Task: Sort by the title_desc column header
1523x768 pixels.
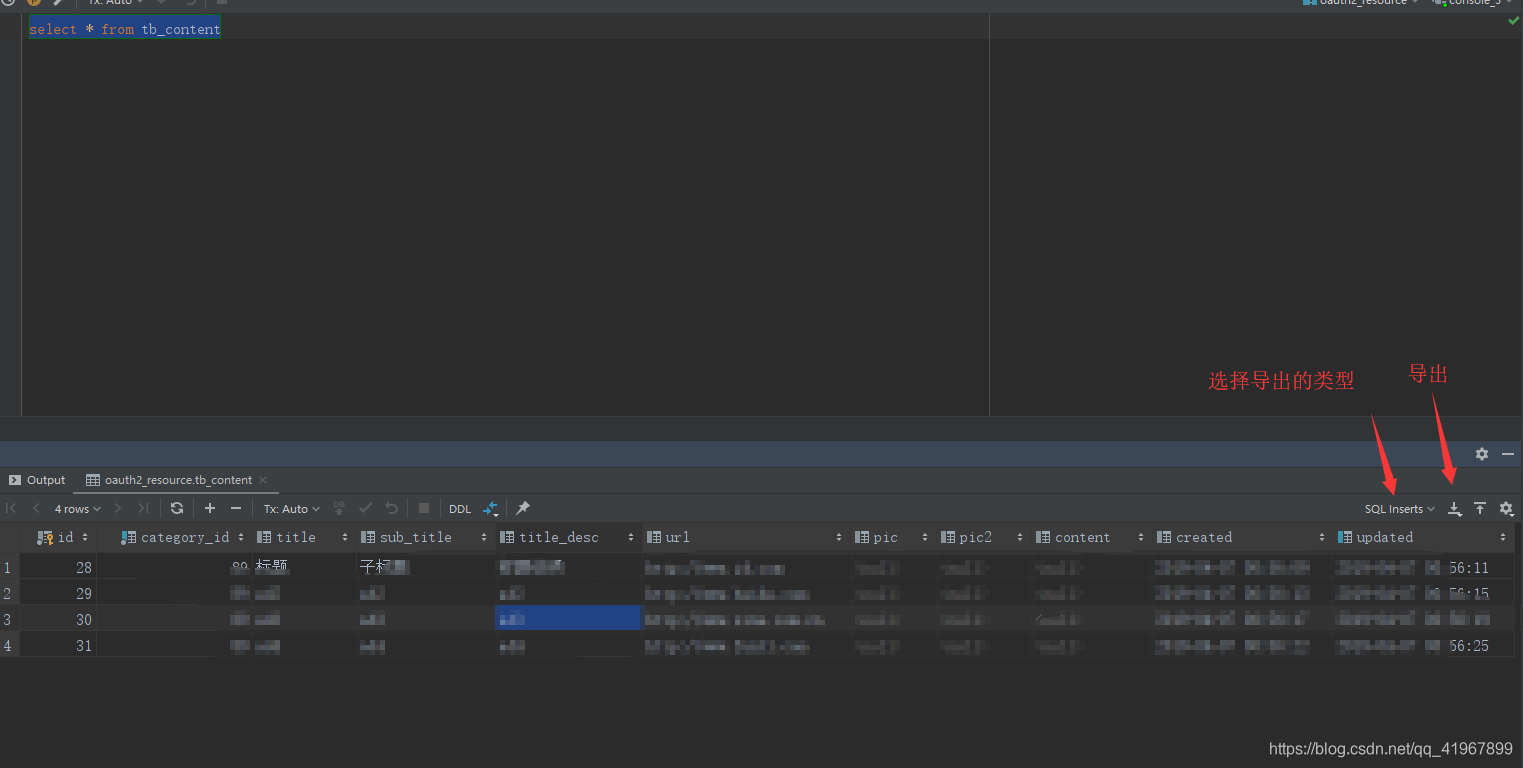Action: 567,537
